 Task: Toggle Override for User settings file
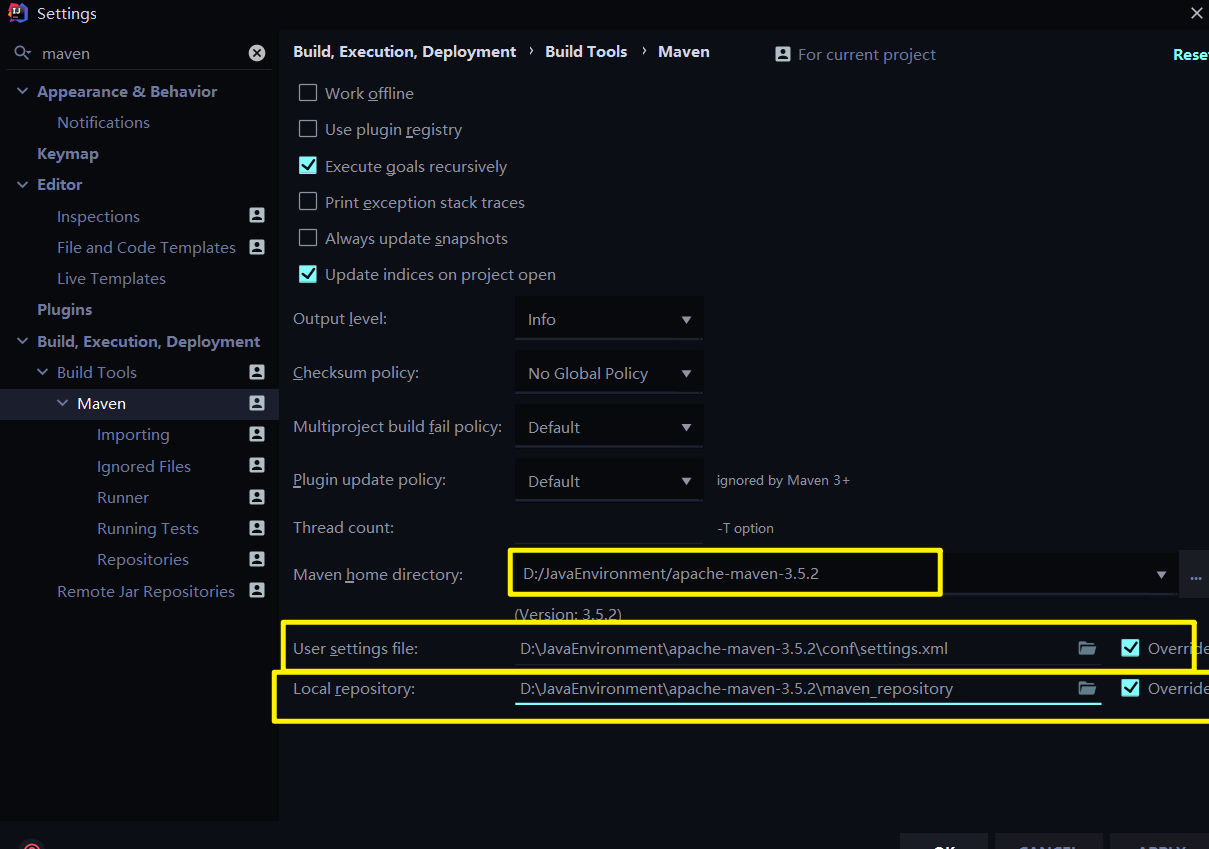click(x=1130, y=648)
